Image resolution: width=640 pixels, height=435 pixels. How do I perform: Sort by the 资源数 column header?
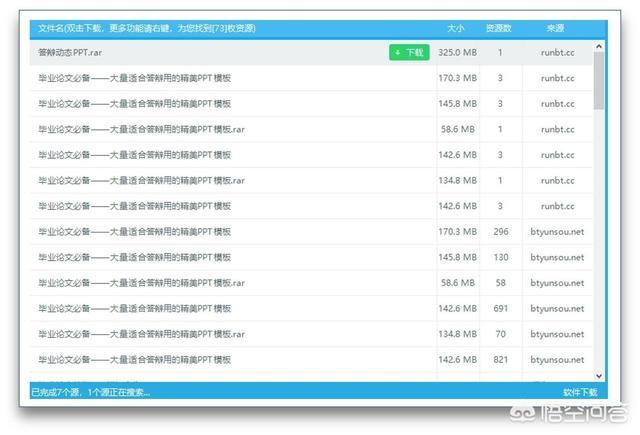tap(499, 28)
